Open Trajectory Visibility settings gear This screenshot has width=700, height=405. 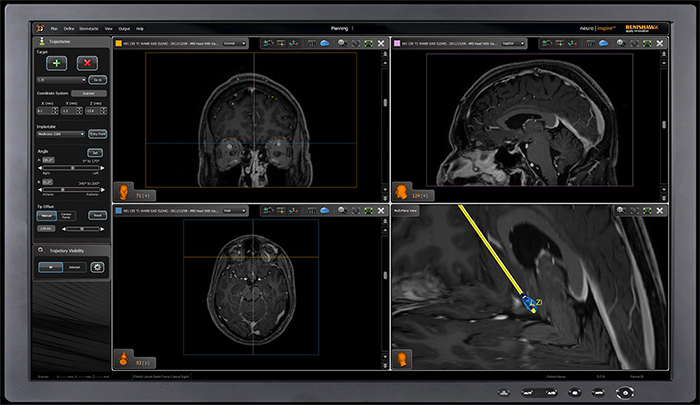point(98,268)
